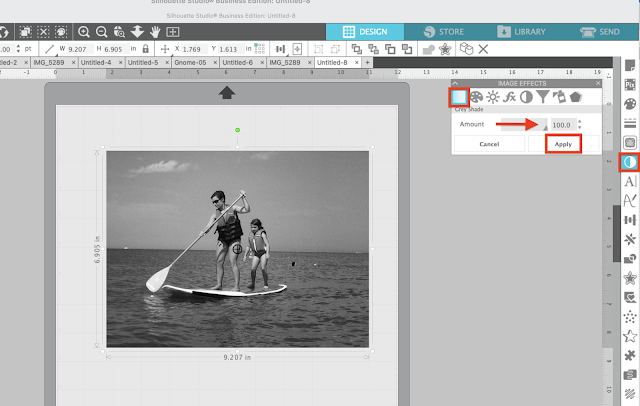Switch to the Gnome-05 document tab

(190, 62)
